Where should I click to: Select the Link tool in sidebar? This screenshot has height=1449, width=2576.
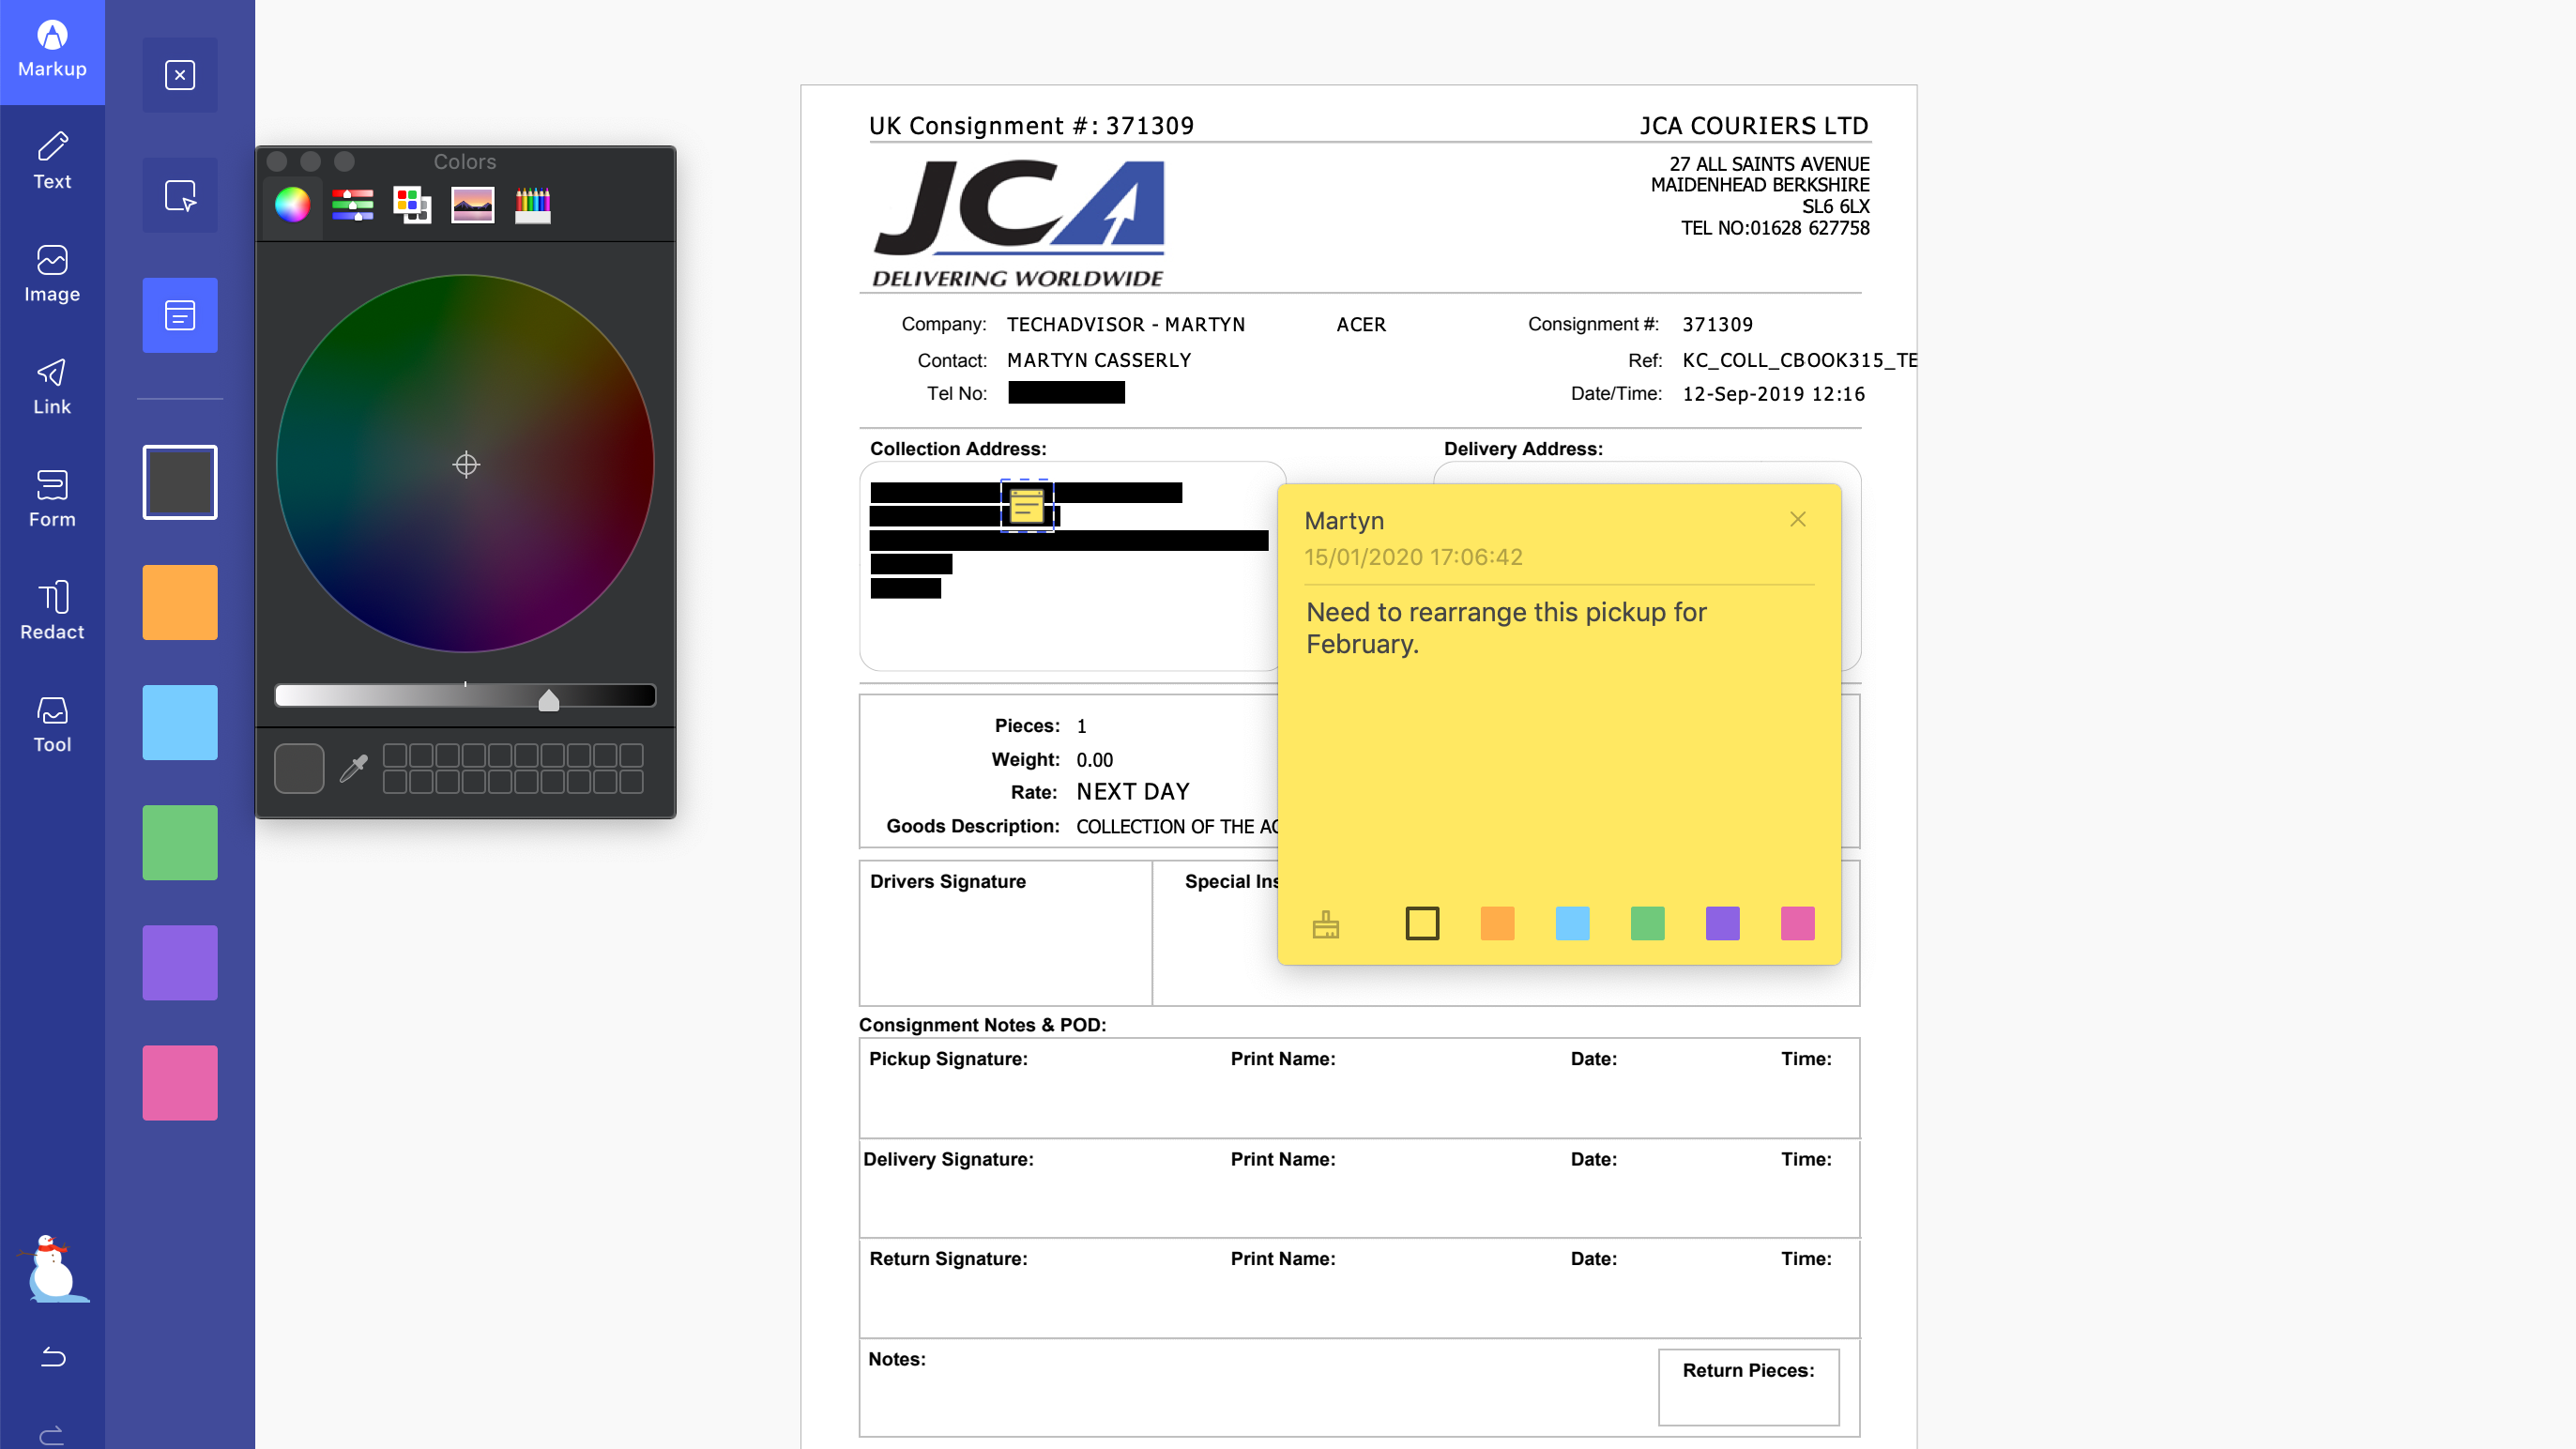[x=52, y=386]
